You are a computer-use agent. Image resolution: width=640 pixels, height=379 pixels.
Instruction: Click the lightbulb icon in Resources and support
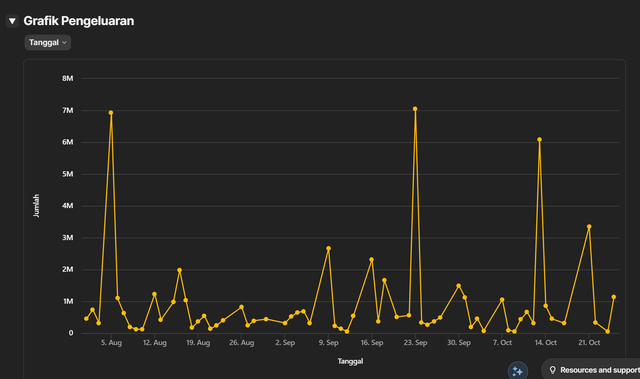[x=553, y=370]
